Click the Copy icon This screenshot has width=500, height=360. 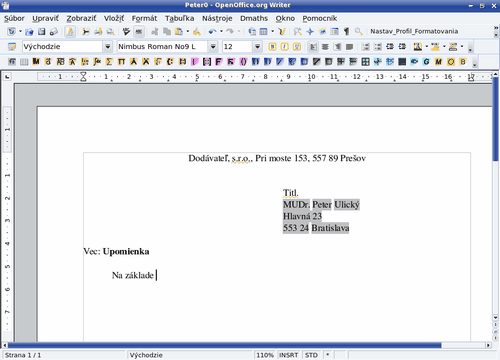click(167, 32)
